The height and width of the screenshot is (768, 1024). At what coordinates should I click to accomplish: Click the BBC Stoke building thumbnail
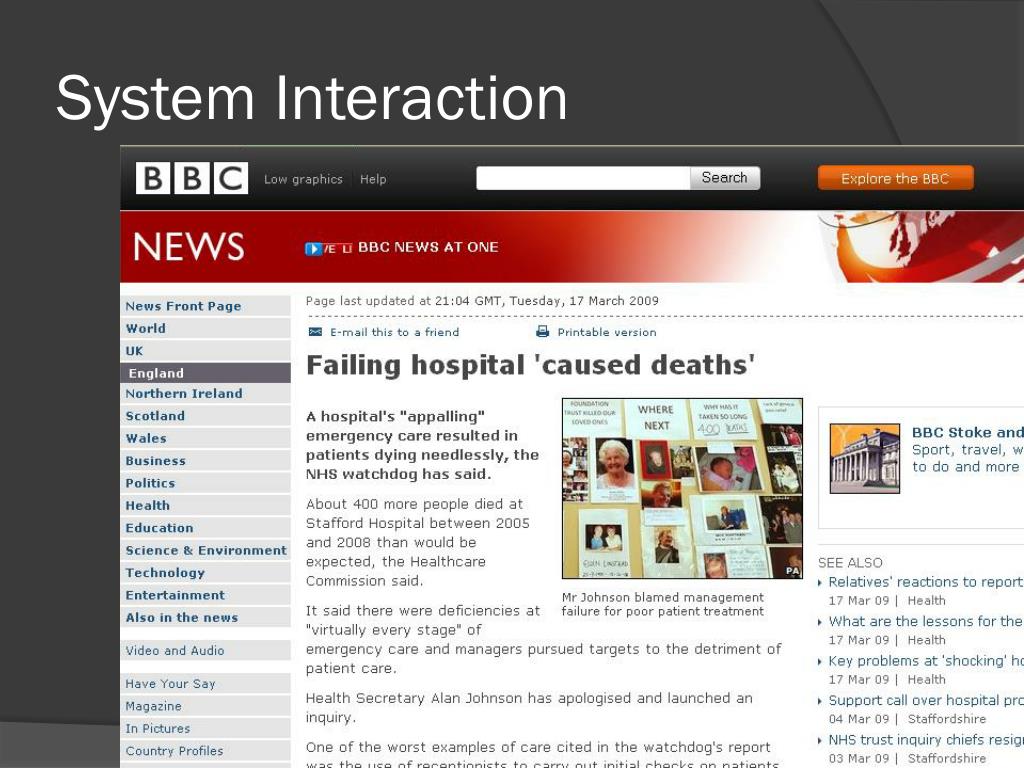click(864, 458)
